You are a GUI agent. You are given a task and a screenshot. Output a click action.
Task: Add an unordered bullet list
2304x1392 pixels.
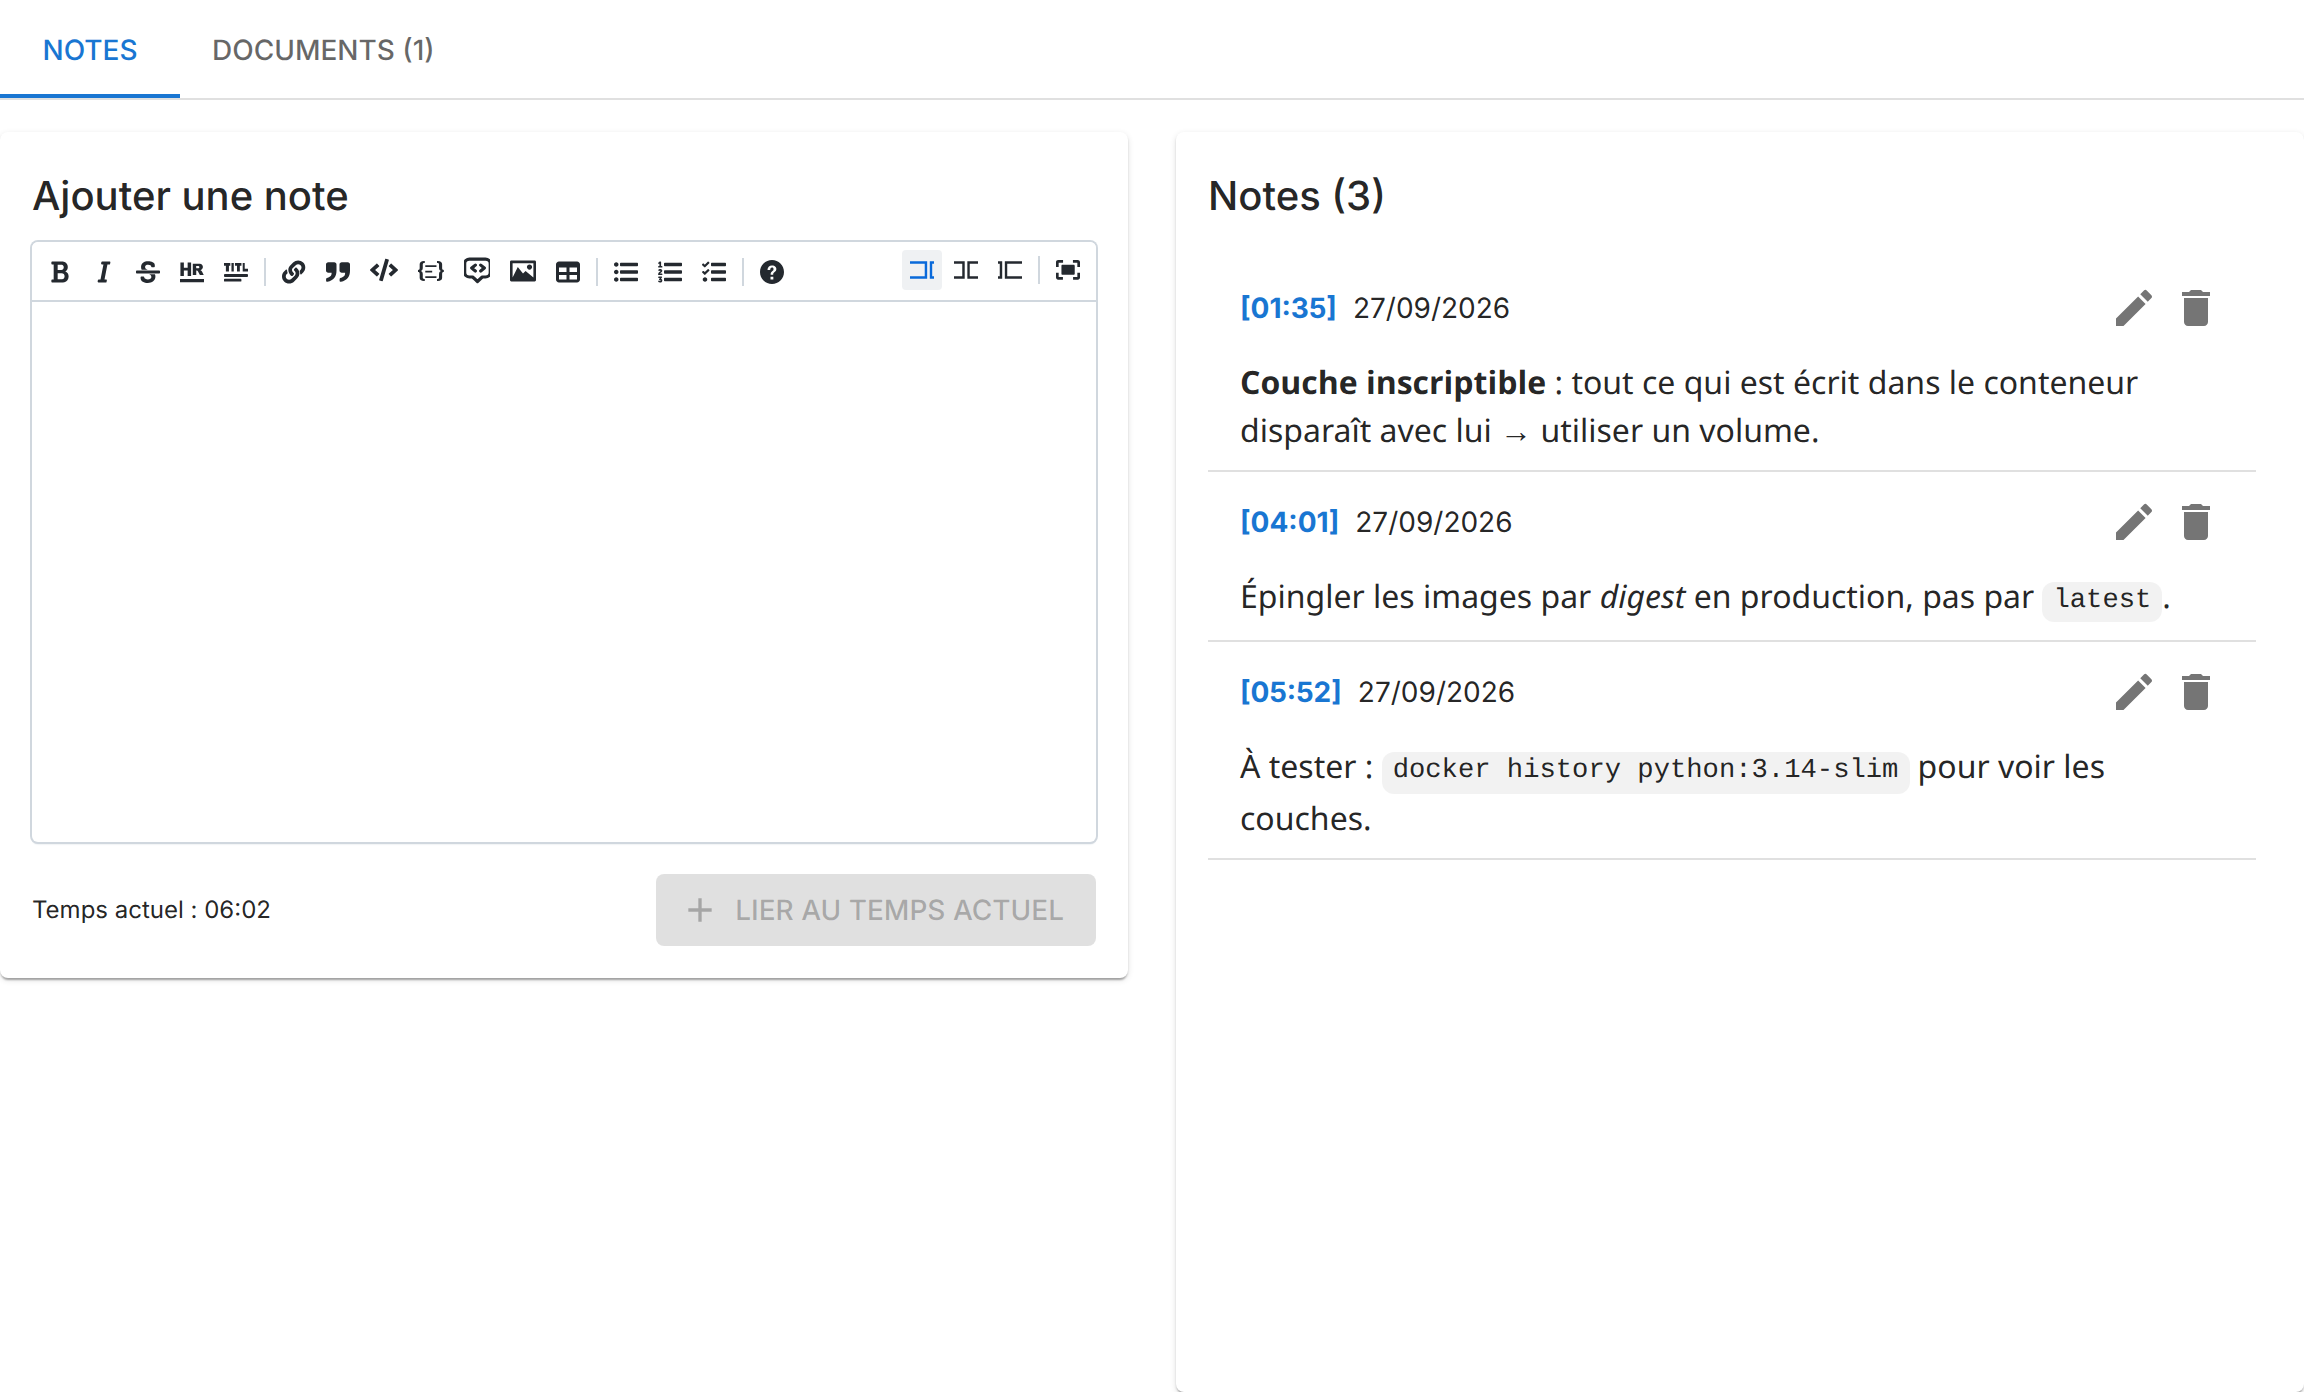coord(626,271)
